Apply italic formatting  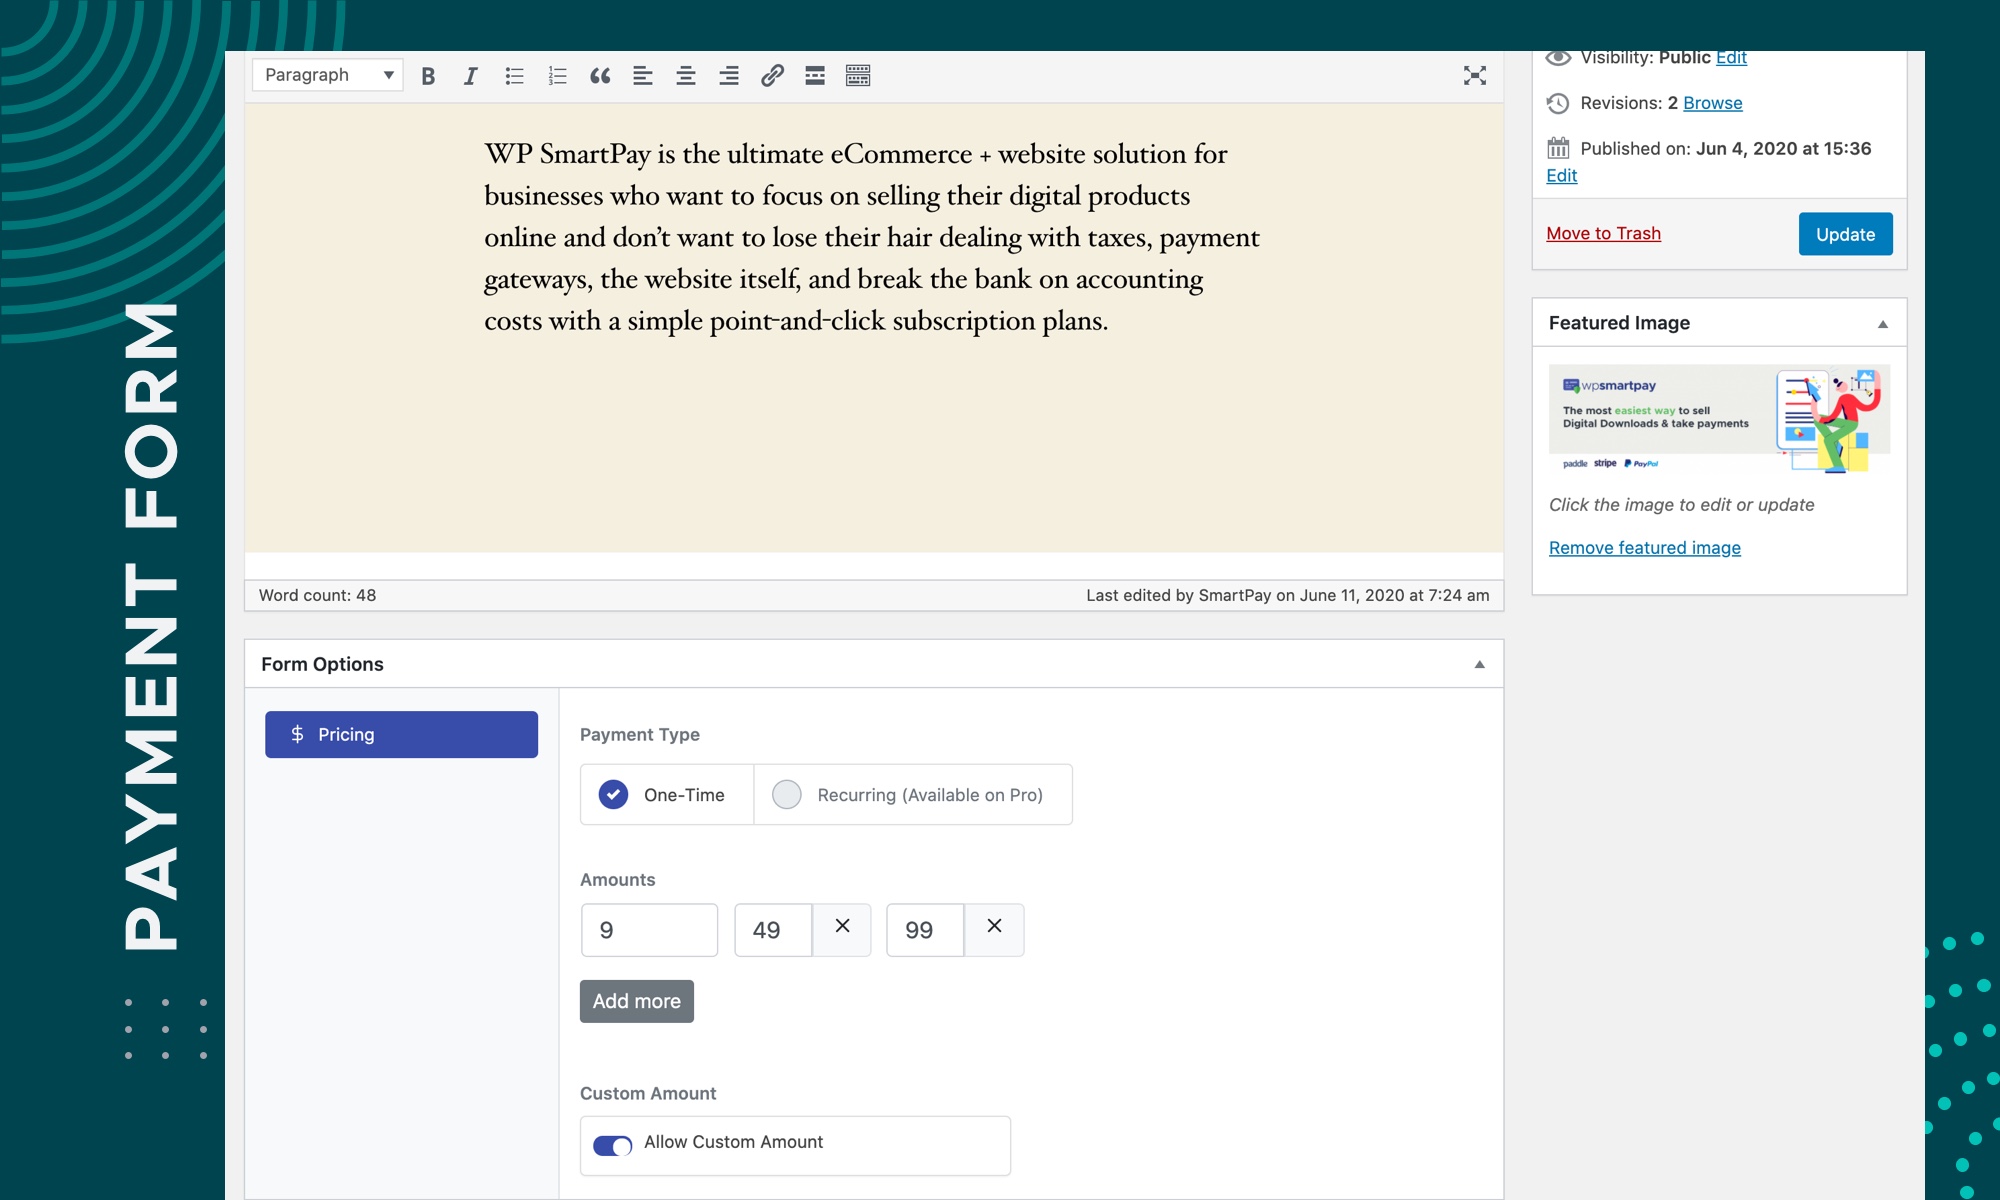(470, 76)
